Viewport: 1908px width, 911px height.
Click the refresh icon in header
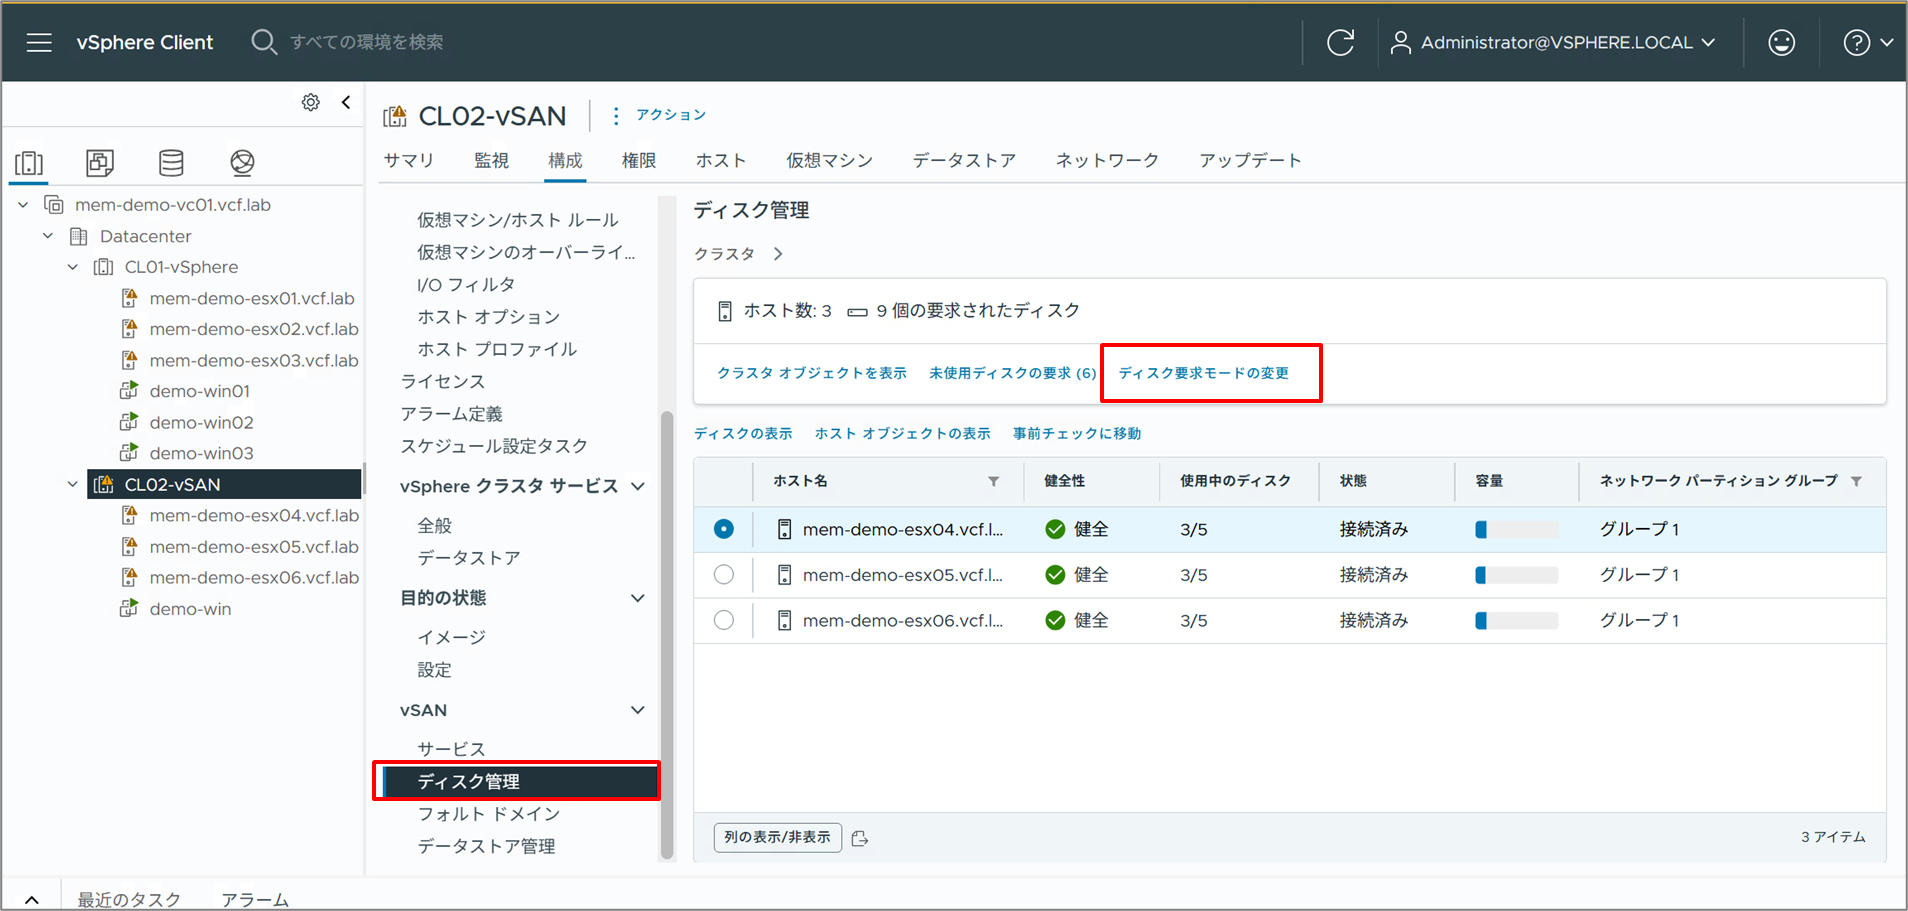click(x=1340, y=42)
